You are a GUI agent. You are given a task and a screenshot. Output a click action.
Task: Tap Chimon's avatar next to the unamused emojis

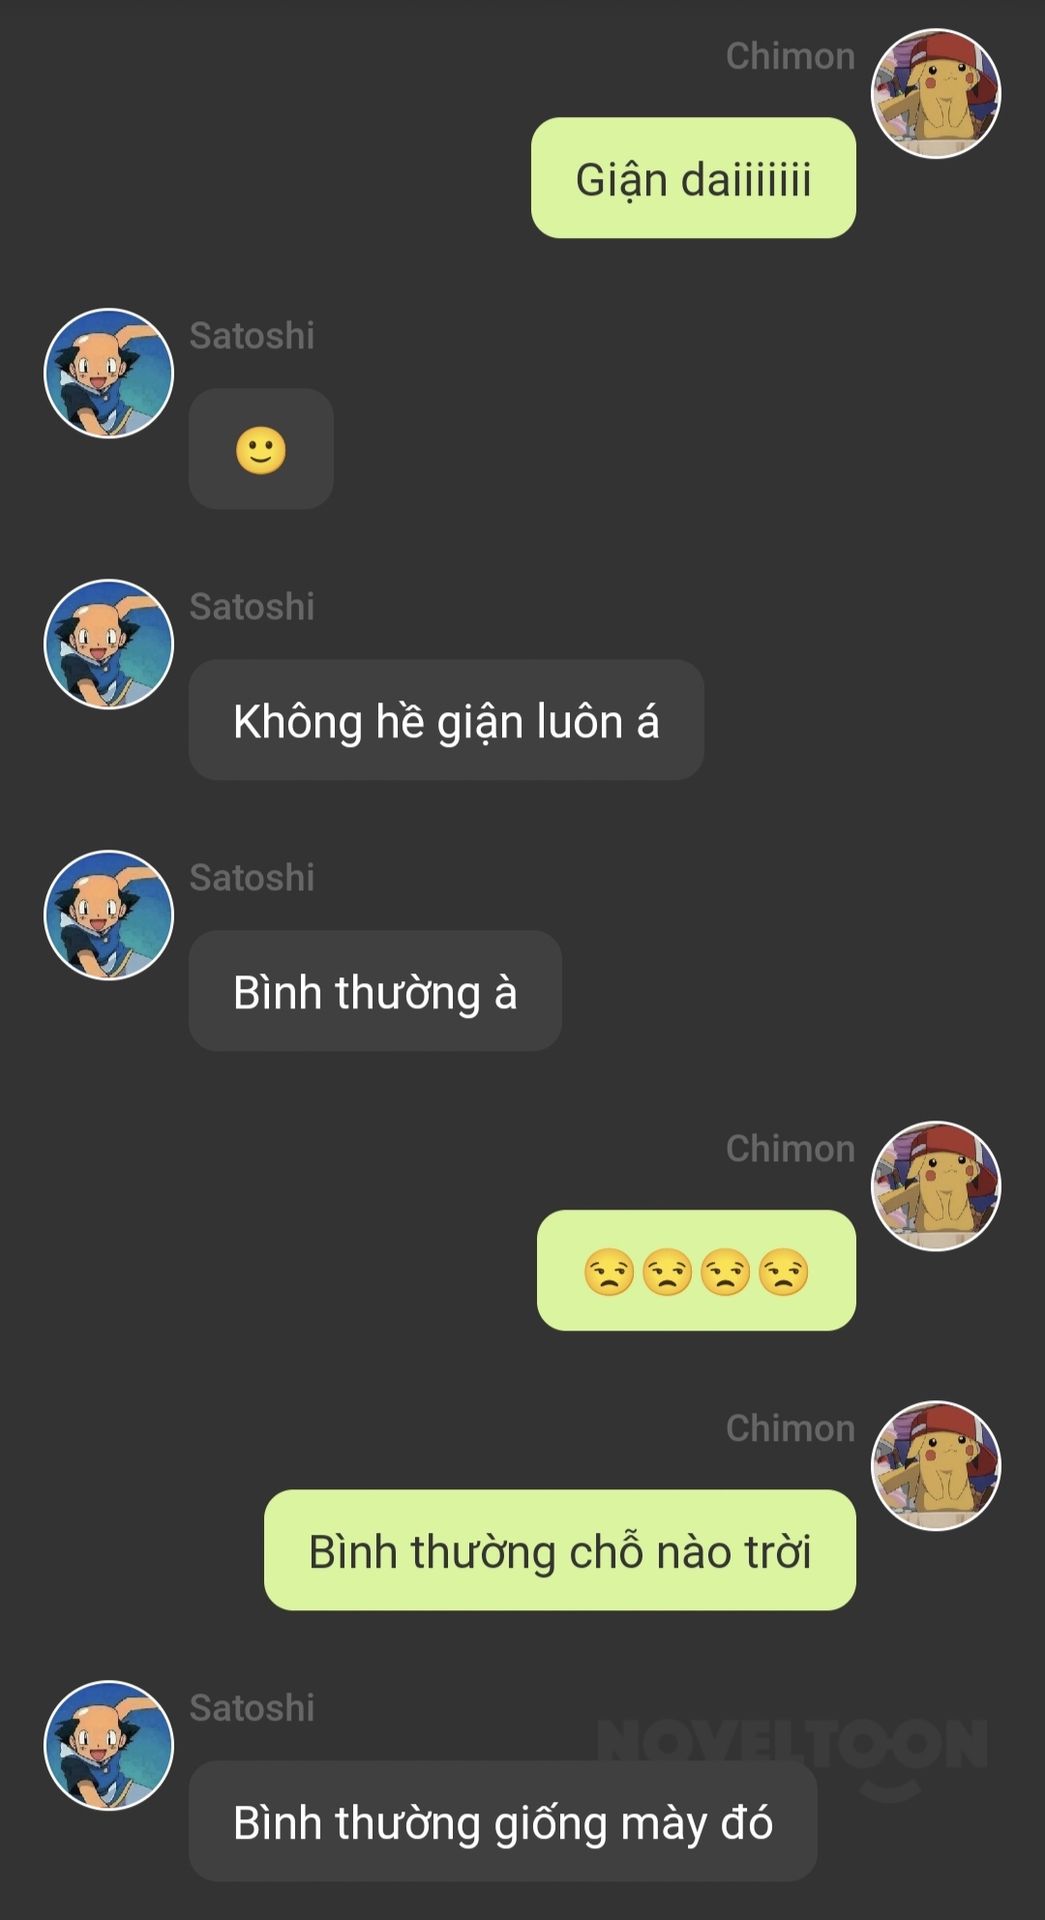click(x=936, y=1186)
